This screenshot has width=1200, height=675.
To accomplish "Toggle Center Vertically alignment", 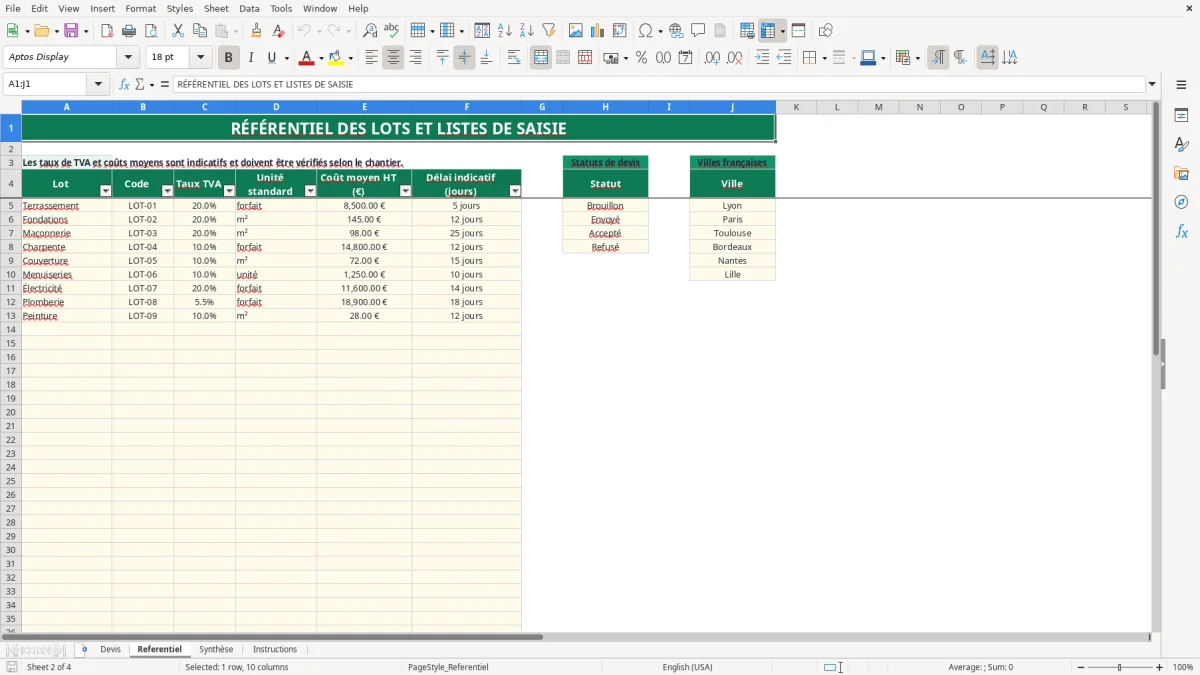I will pyautogui.click(x=464, y=58).
